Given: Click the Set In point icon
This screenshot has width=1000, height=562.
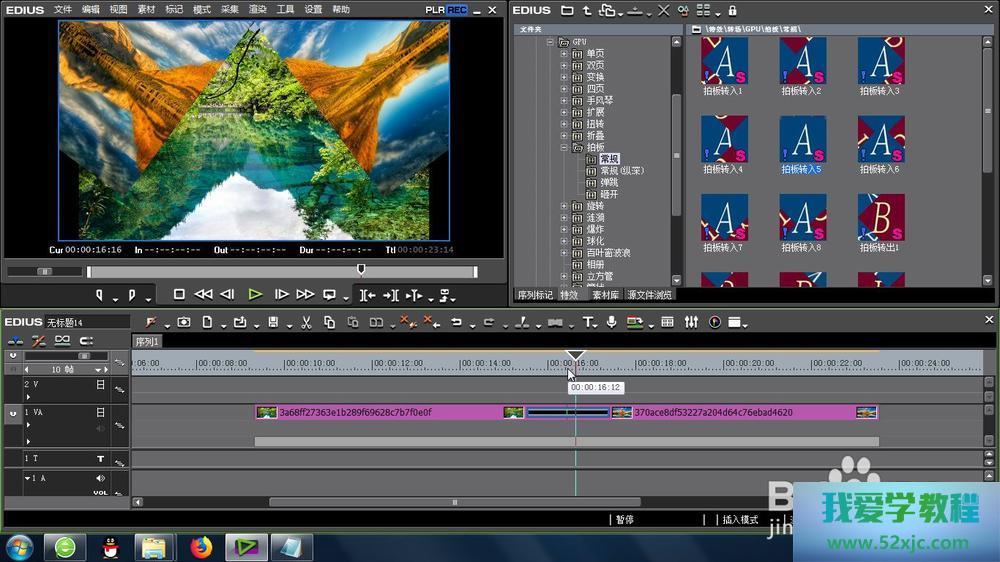Looking at the screenshot, I should (100, 295).
